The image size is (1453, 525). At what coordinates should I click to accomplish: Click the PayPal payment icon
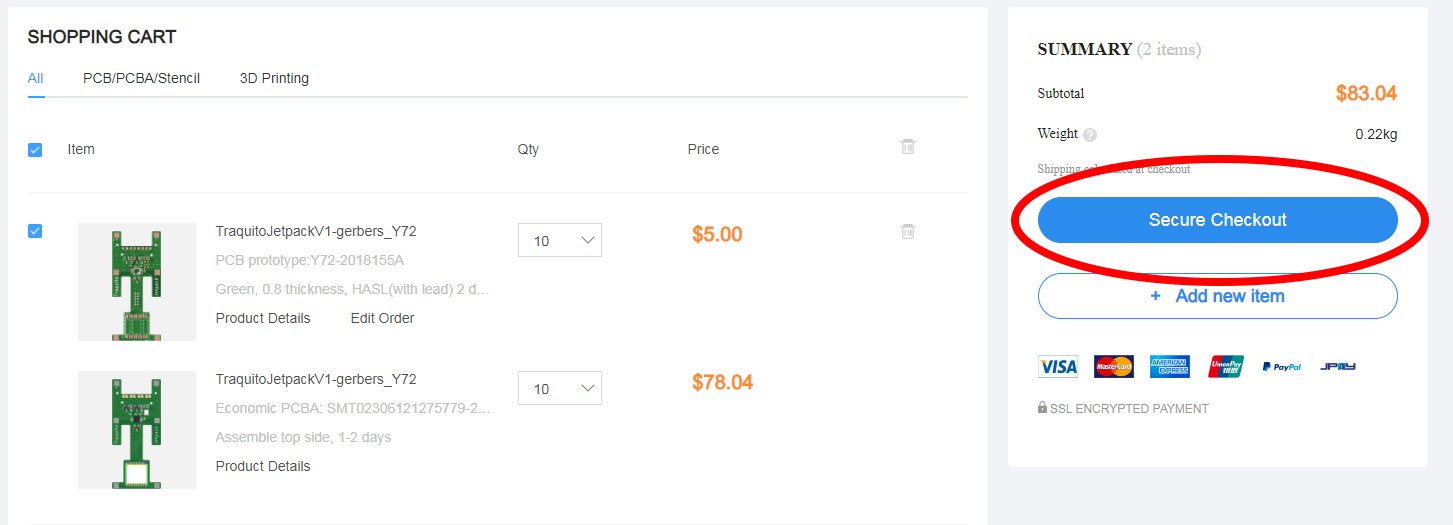click(x=1281, y=367)
